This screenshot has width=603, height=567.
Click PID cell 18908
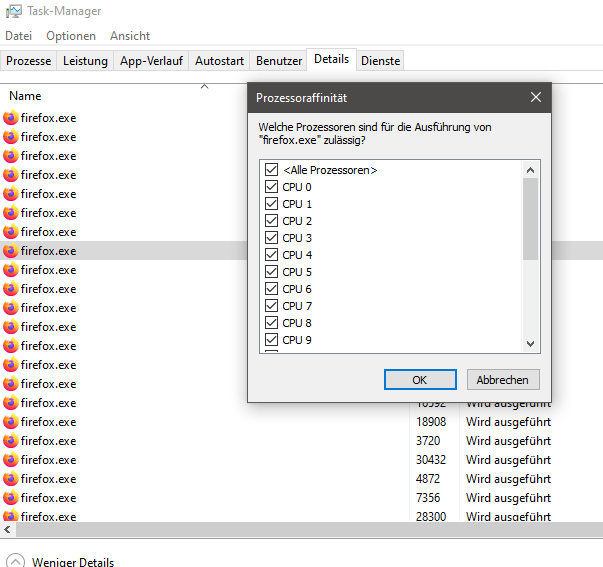(x=431, y=422)
